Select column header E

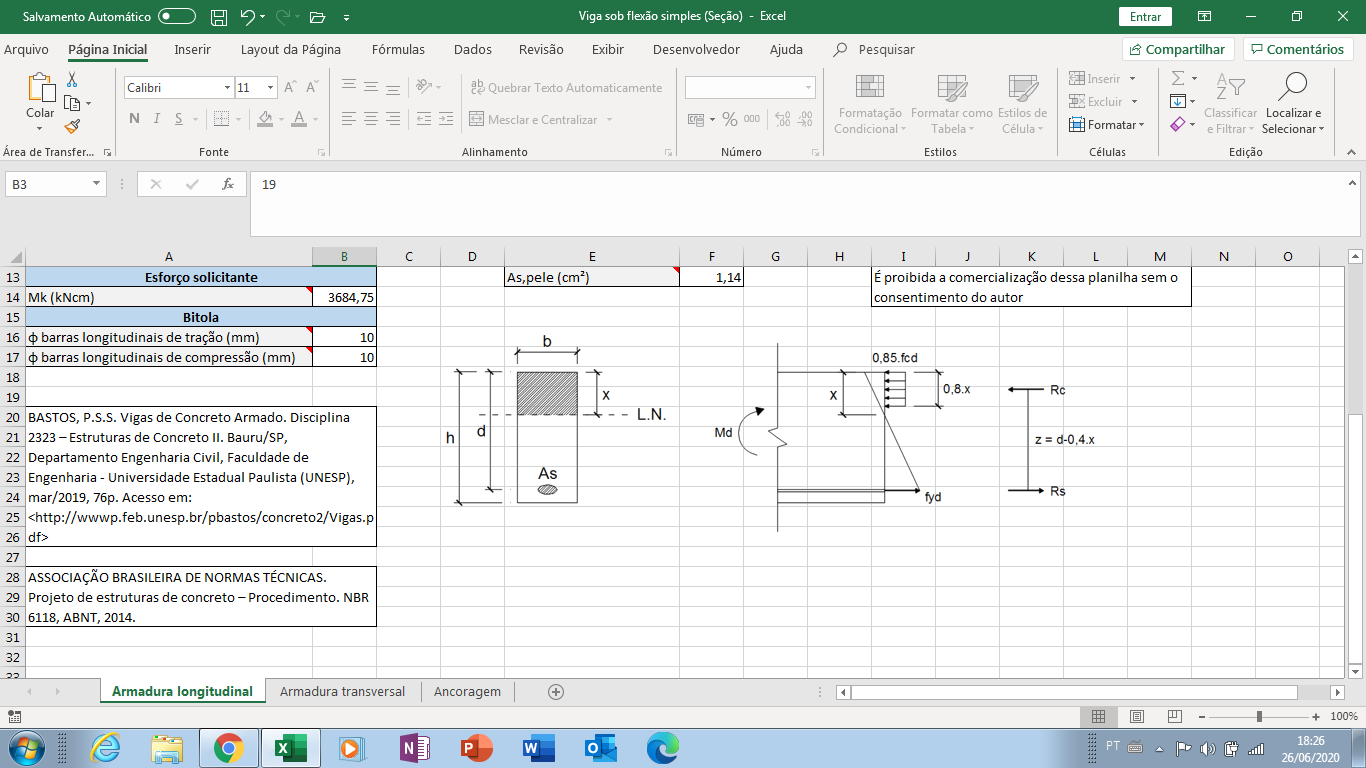point(592,257)
